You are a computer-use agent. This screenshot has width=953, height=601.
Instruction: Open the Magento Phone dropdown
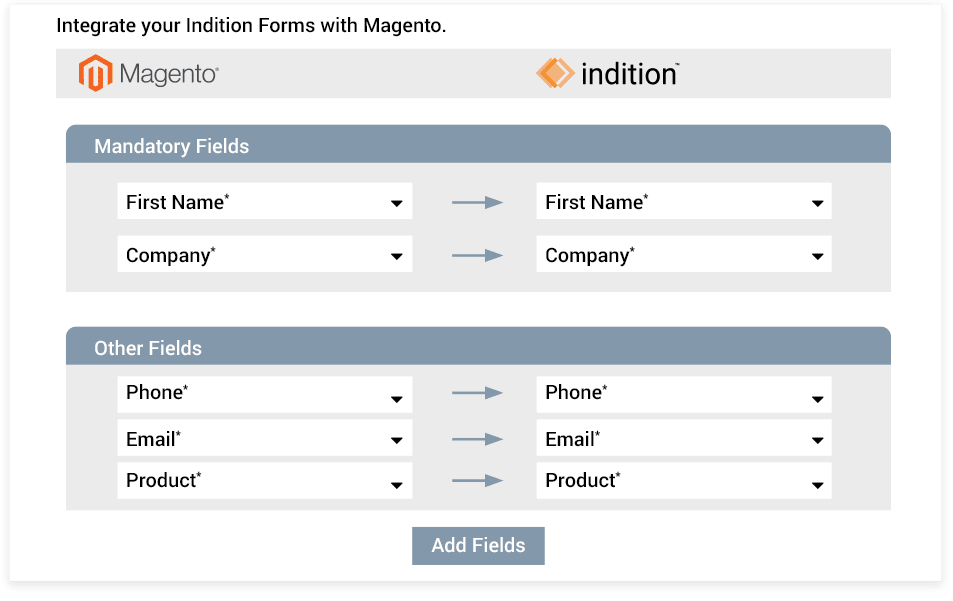[265, 394]
